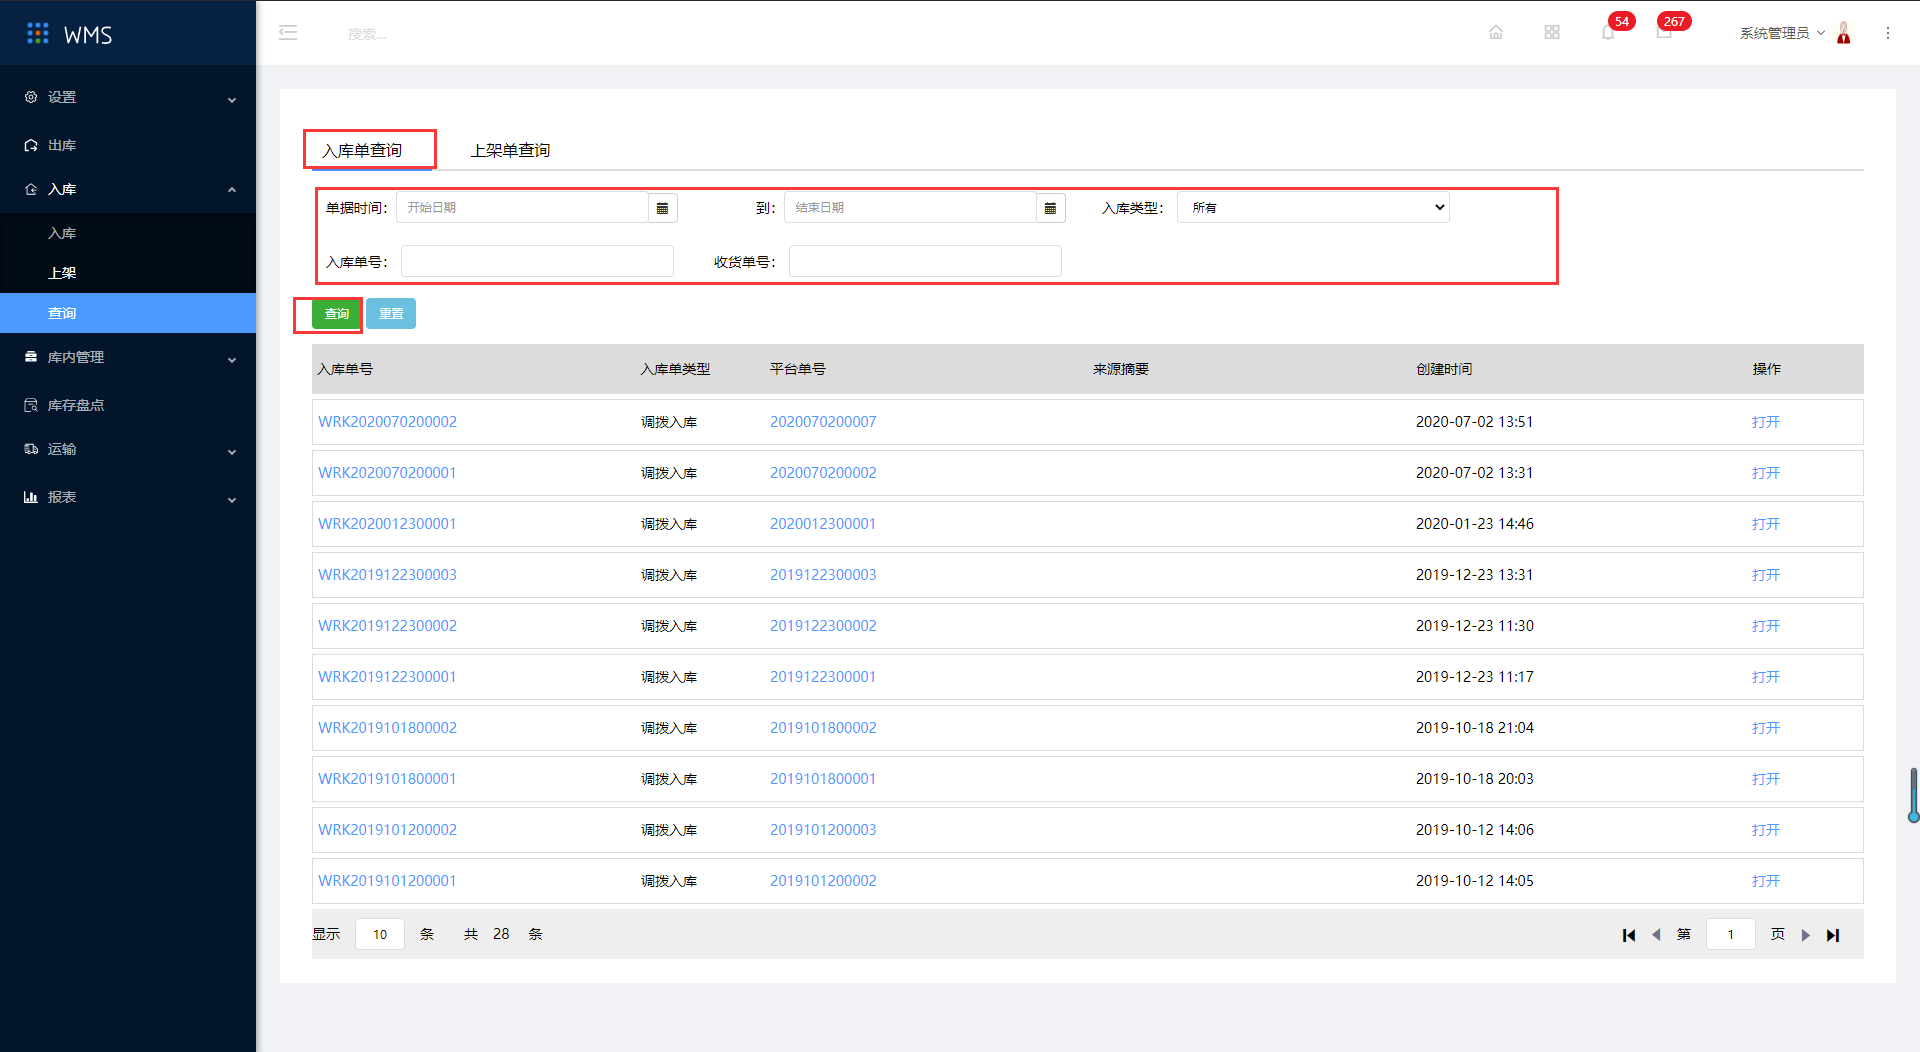
Task: Click the 创建时间 column header
Action: tap(1444, 369)
